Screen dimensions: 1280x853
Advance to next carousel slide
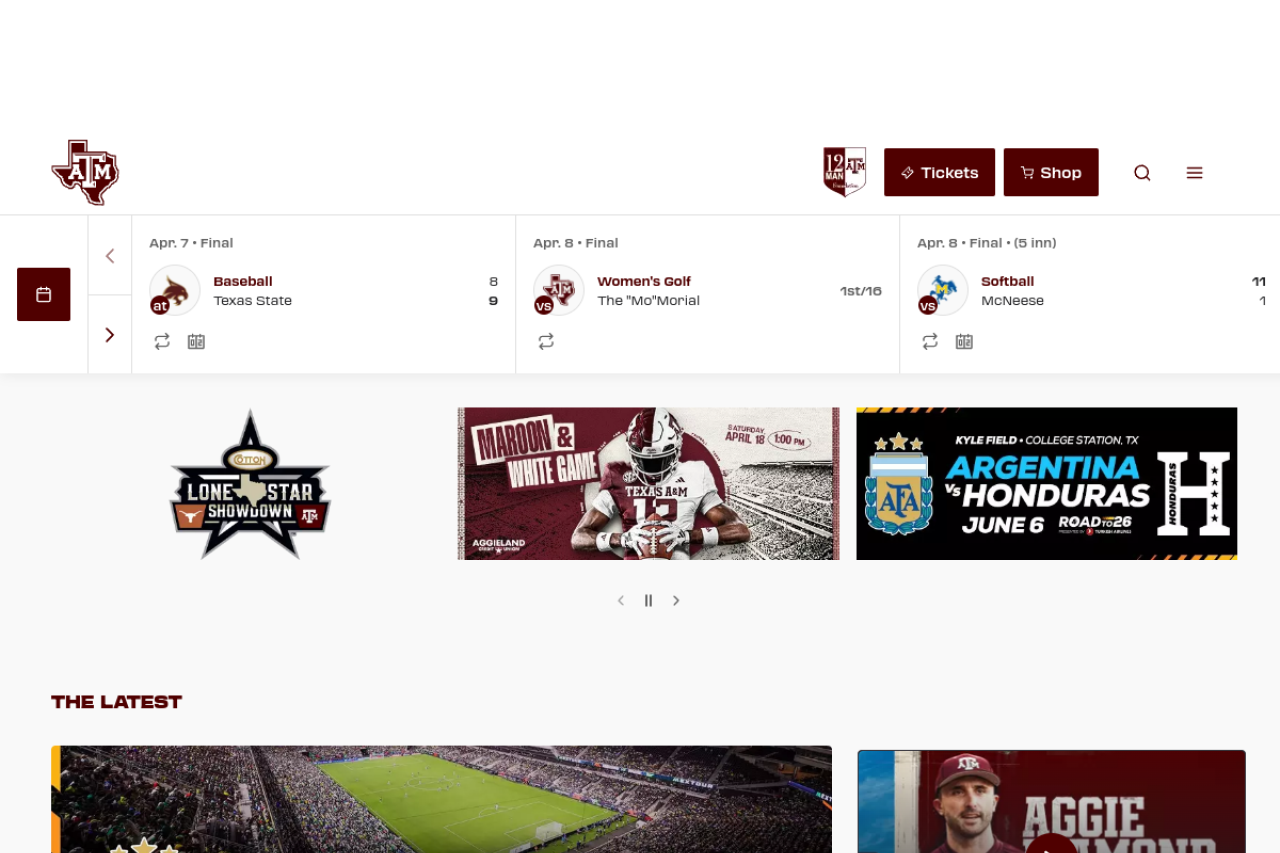tap(676, 601)
